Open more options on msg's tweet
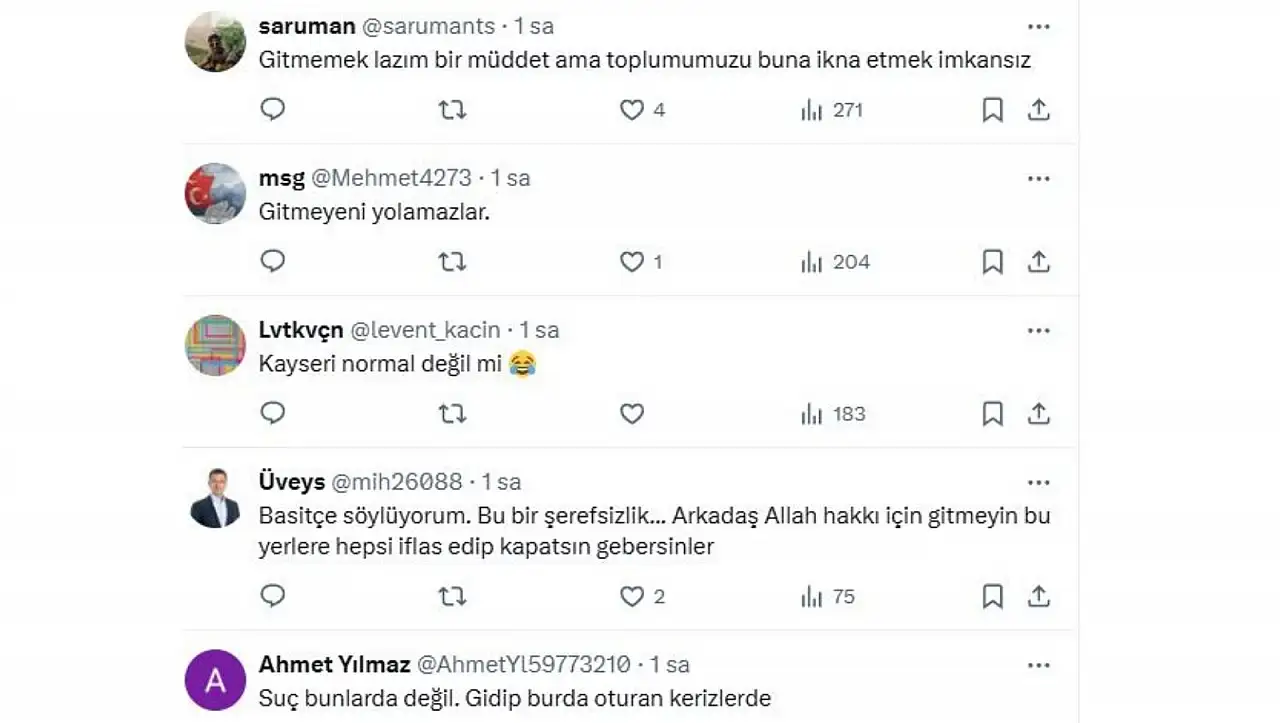Viewport: 1280px width, 723px height. 1039,179
